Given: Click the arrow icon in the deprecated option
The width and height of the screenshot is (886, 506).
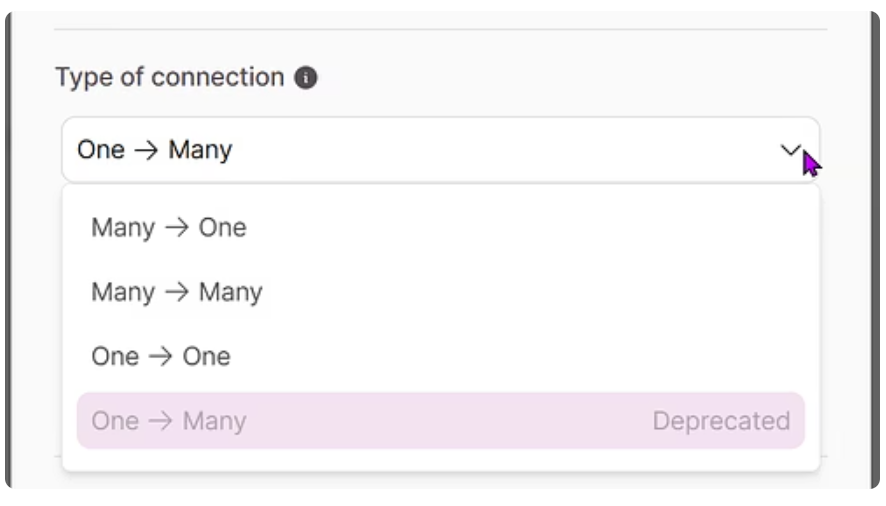Looking at the screenshot, I should pos(160,421).
